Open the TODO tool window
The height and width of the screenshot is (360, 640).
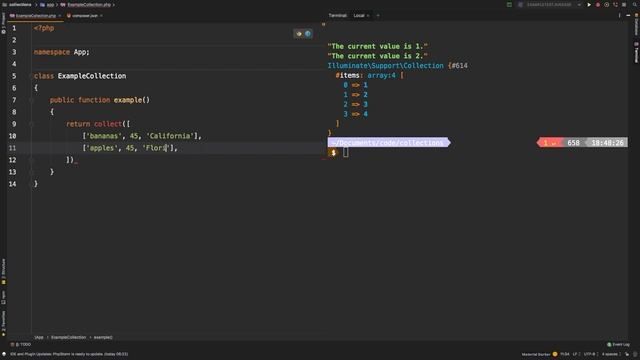pyautogui.click(x=21, y=344)
